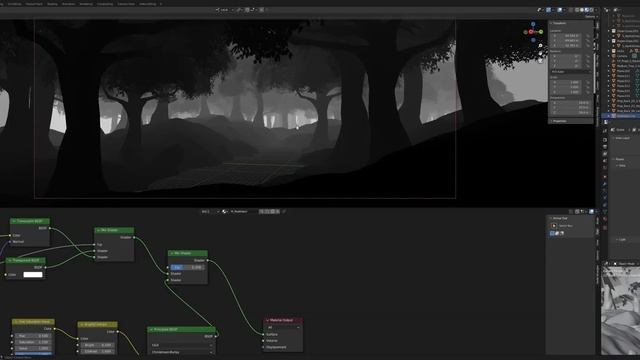Image resolution: width=640 pixels, height=360 pixels.
Task: Switch viewport to solid shading mode
Action: [x=582, y=10]
